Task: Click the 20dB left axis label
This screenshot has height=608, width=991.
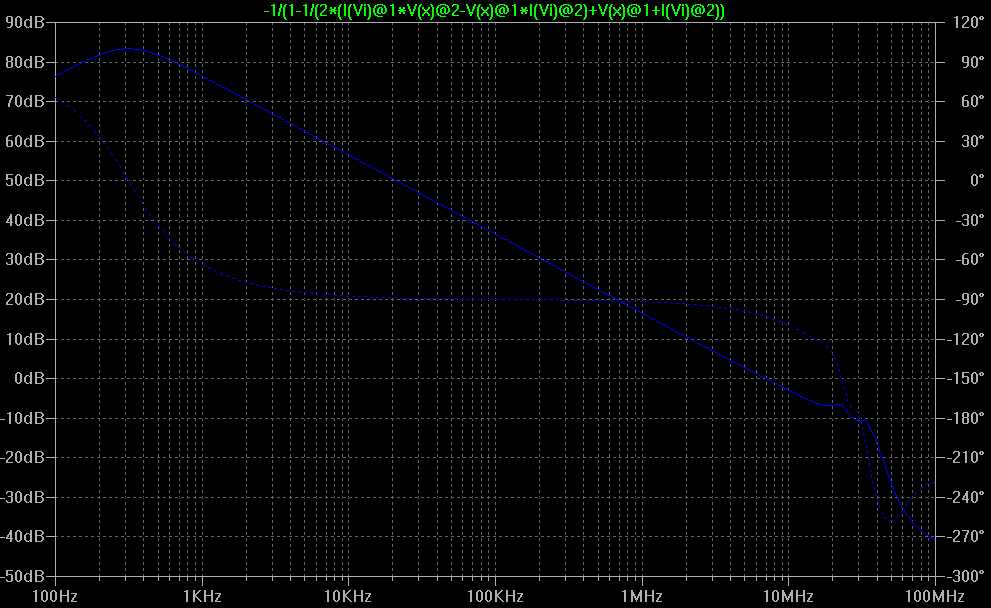Action: pyautogui.click(x=25, y=299)
